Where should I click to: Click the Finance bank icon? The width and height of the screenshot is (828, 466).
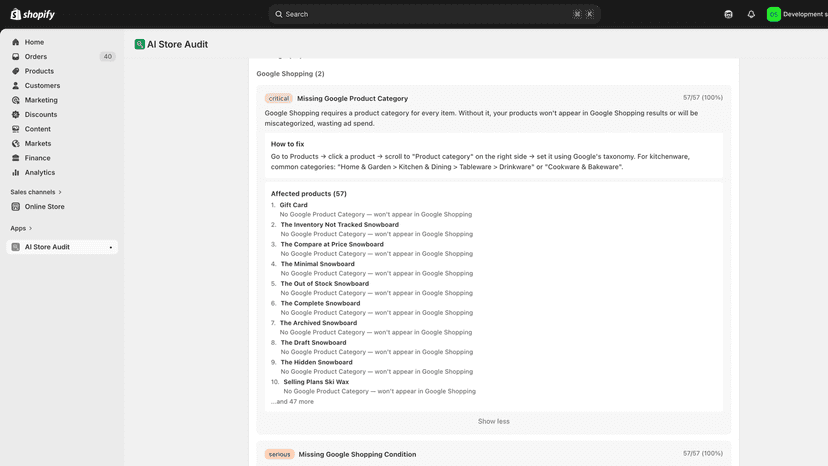click(15, 158)
